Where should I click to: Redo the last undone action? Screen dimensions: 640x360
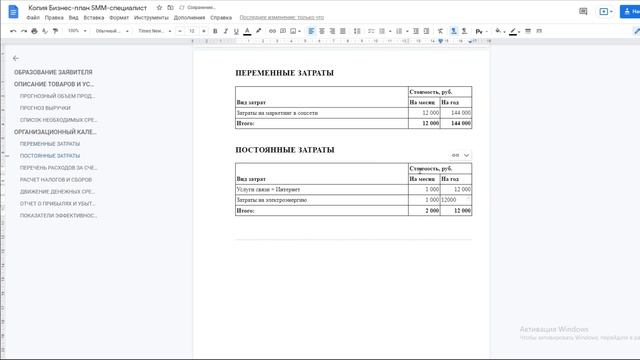[24, 31]
